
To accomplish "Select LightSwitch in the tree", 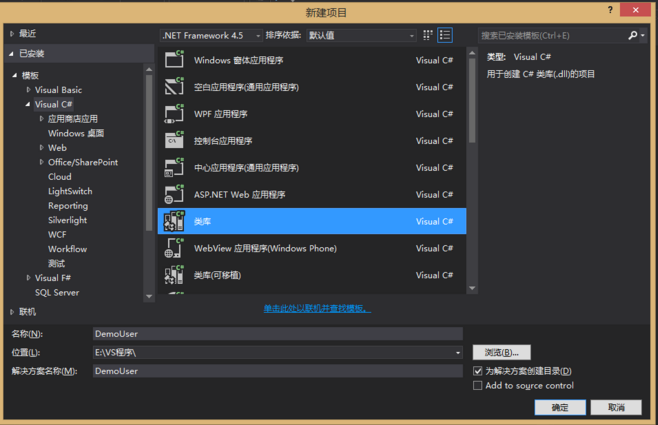I will point(70,191).
